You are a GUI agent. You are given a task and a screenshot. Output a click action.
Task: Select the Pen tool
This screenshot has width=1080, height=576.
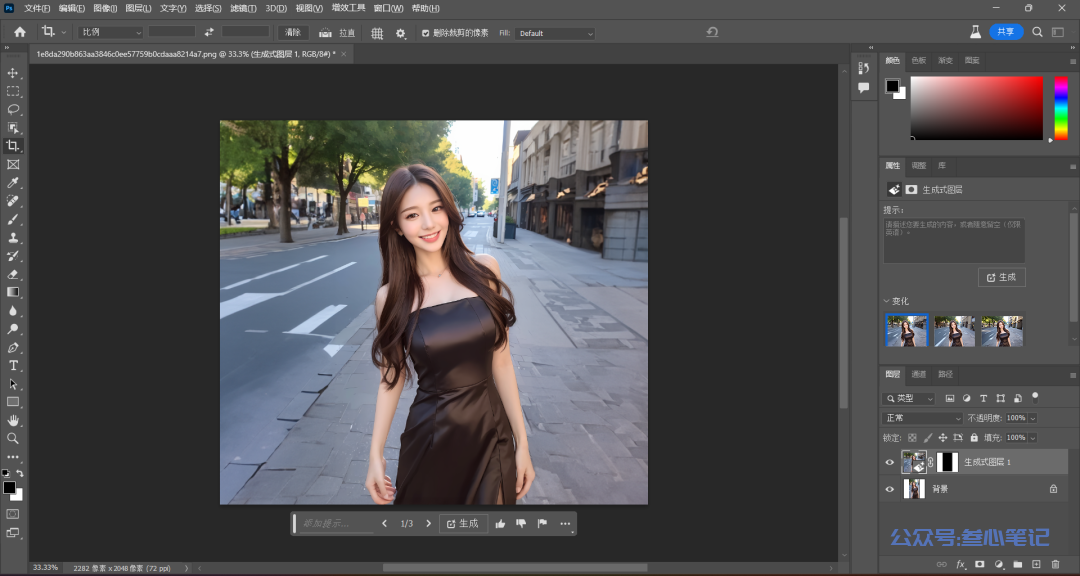13,347
